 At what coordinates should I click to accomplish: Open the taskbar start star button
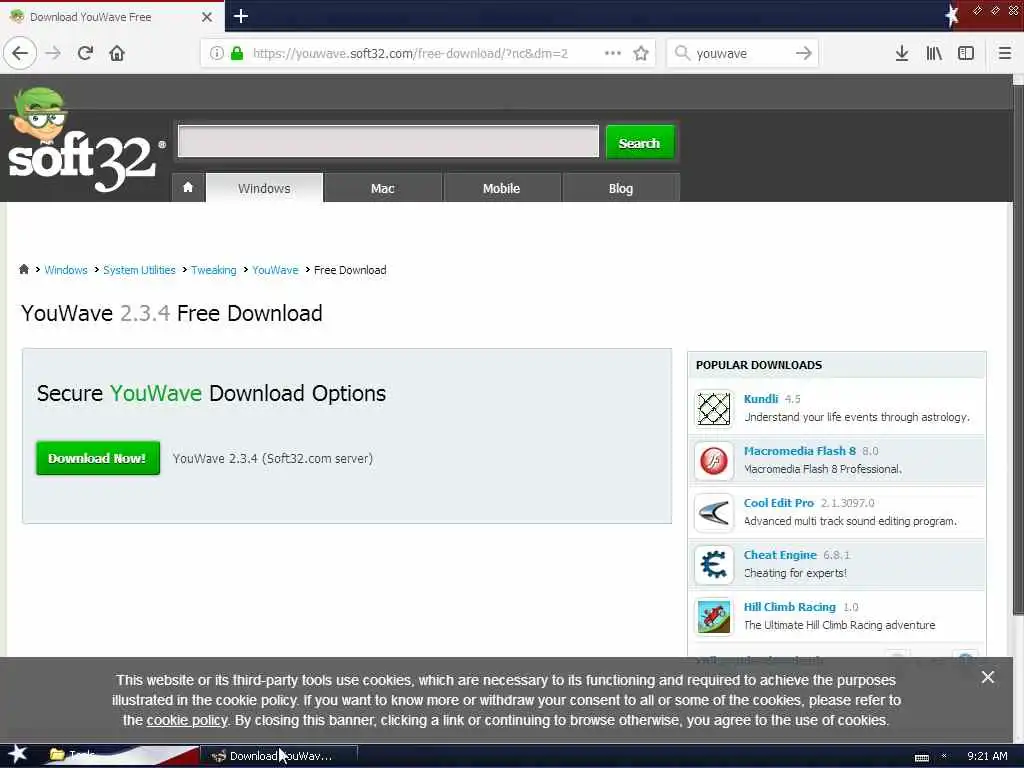click(18, 755)
